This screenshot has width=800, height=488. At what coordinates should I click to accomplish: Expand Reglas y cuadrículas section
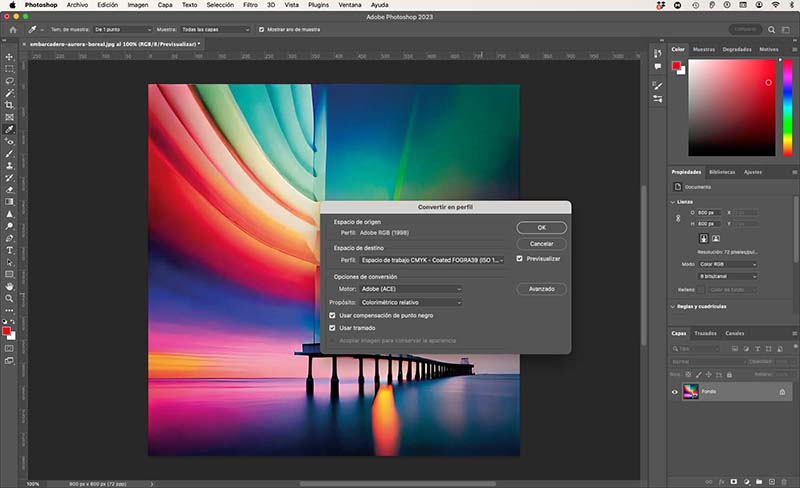point(673,307)
